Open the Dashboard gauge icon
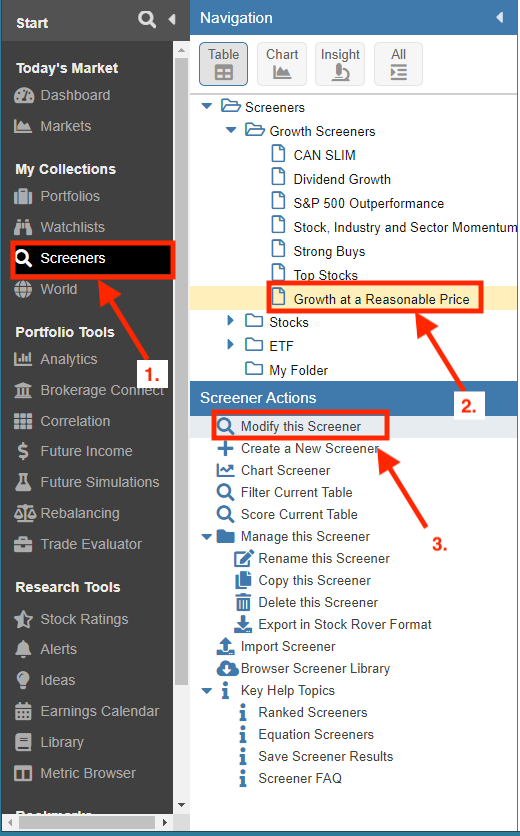The width and height of the screenshot is (520, 836). (23, 95)
